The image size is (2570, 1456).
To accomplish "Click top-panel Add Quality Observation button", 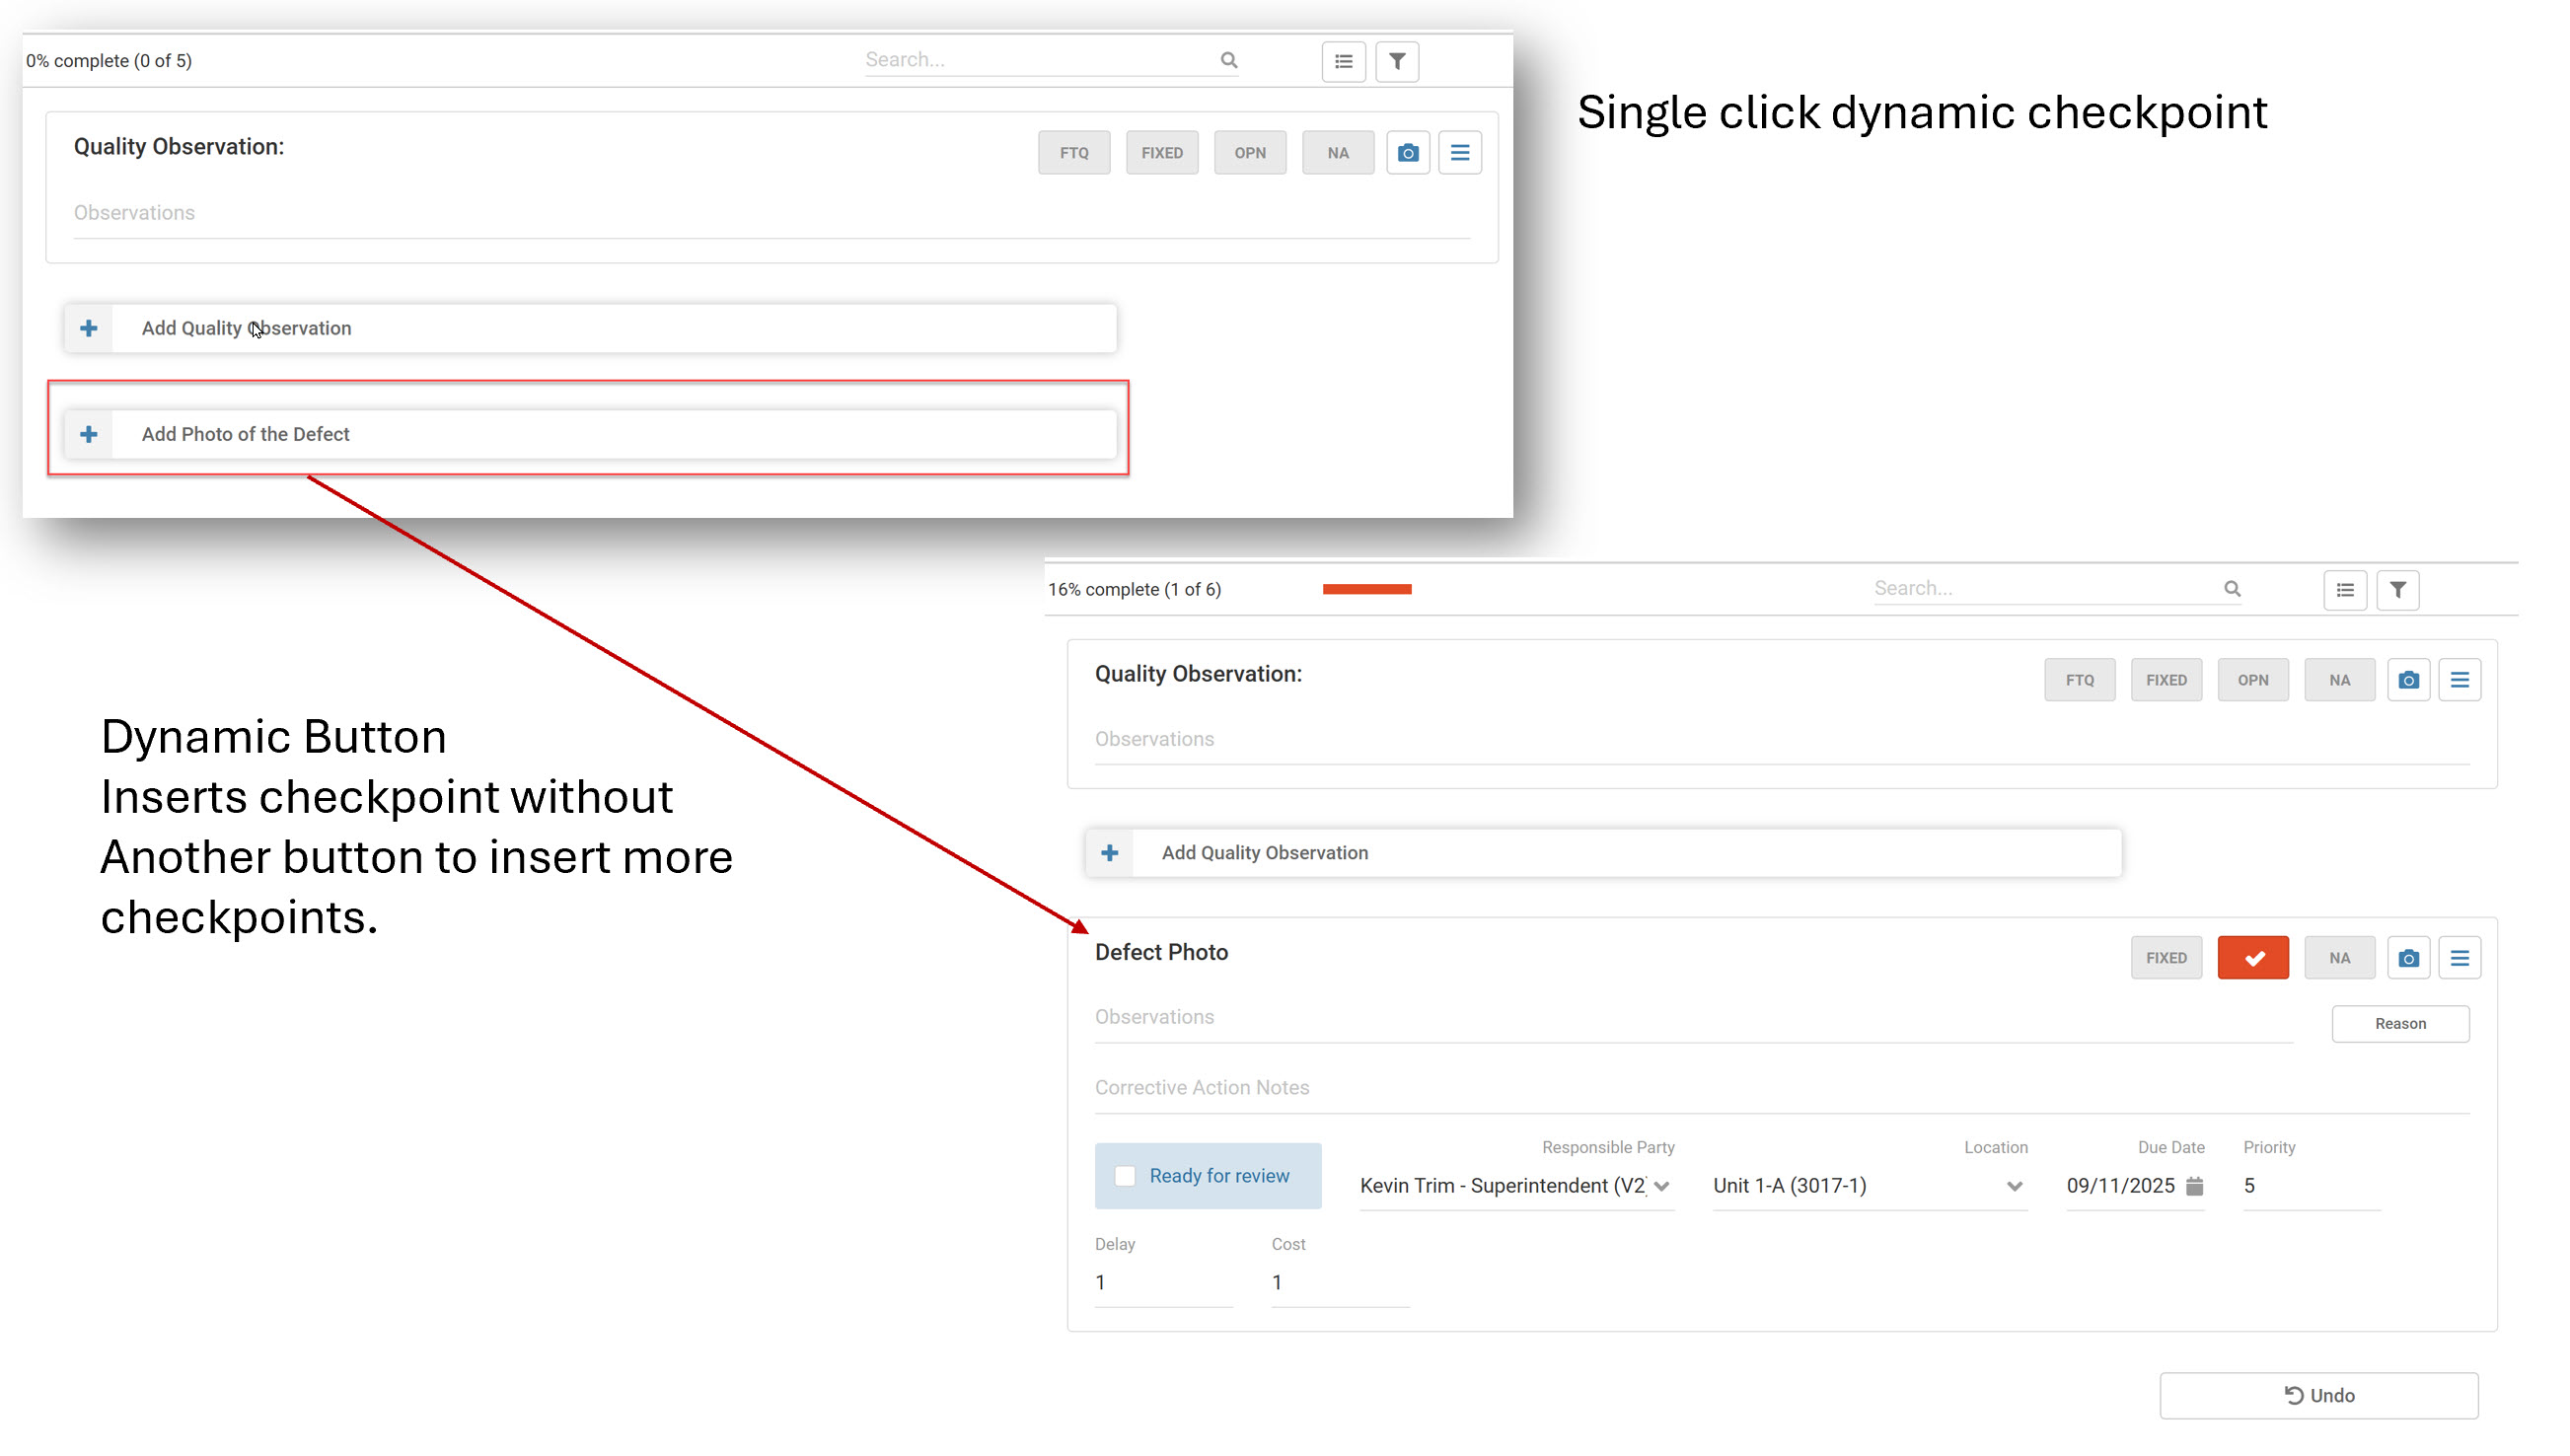I will (590, 328).
